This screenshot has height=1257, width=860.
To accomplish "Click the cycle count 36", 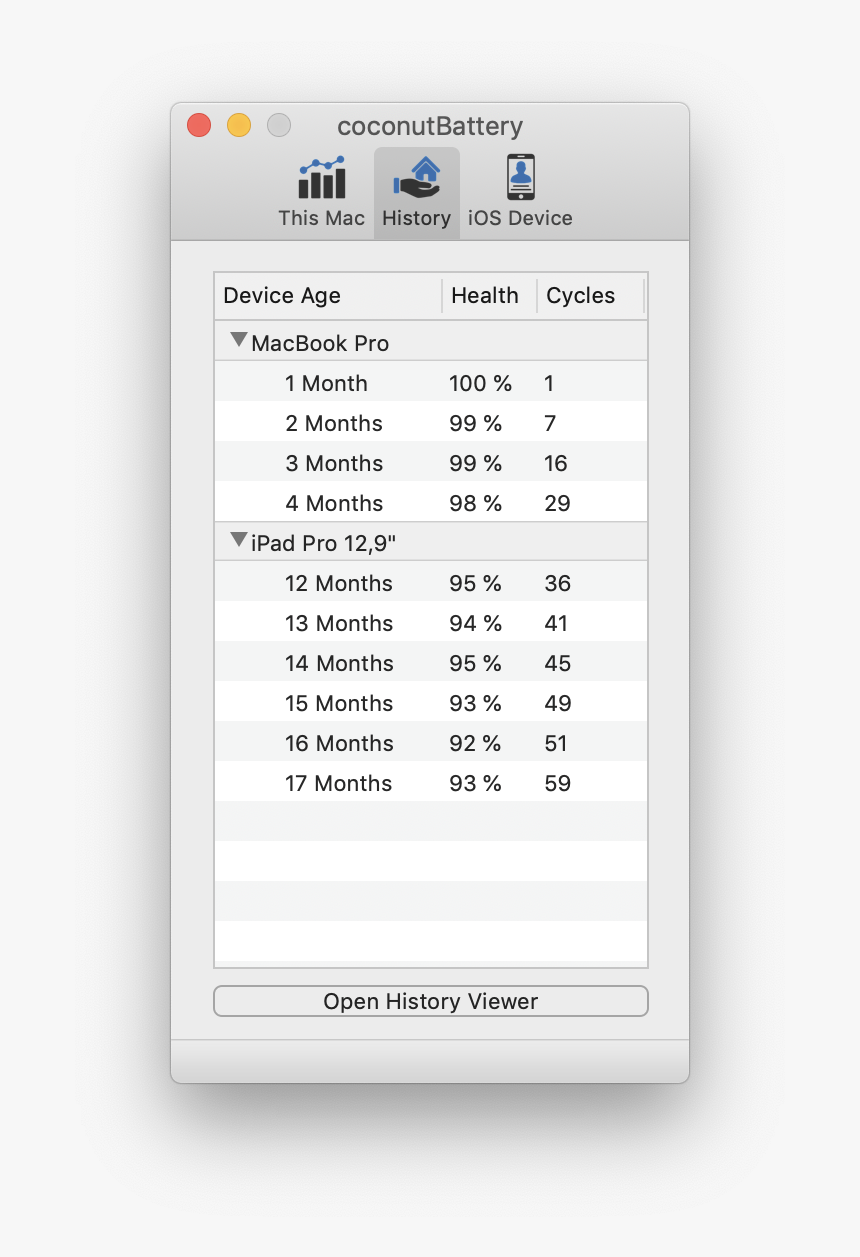I will tap(558, 583).
